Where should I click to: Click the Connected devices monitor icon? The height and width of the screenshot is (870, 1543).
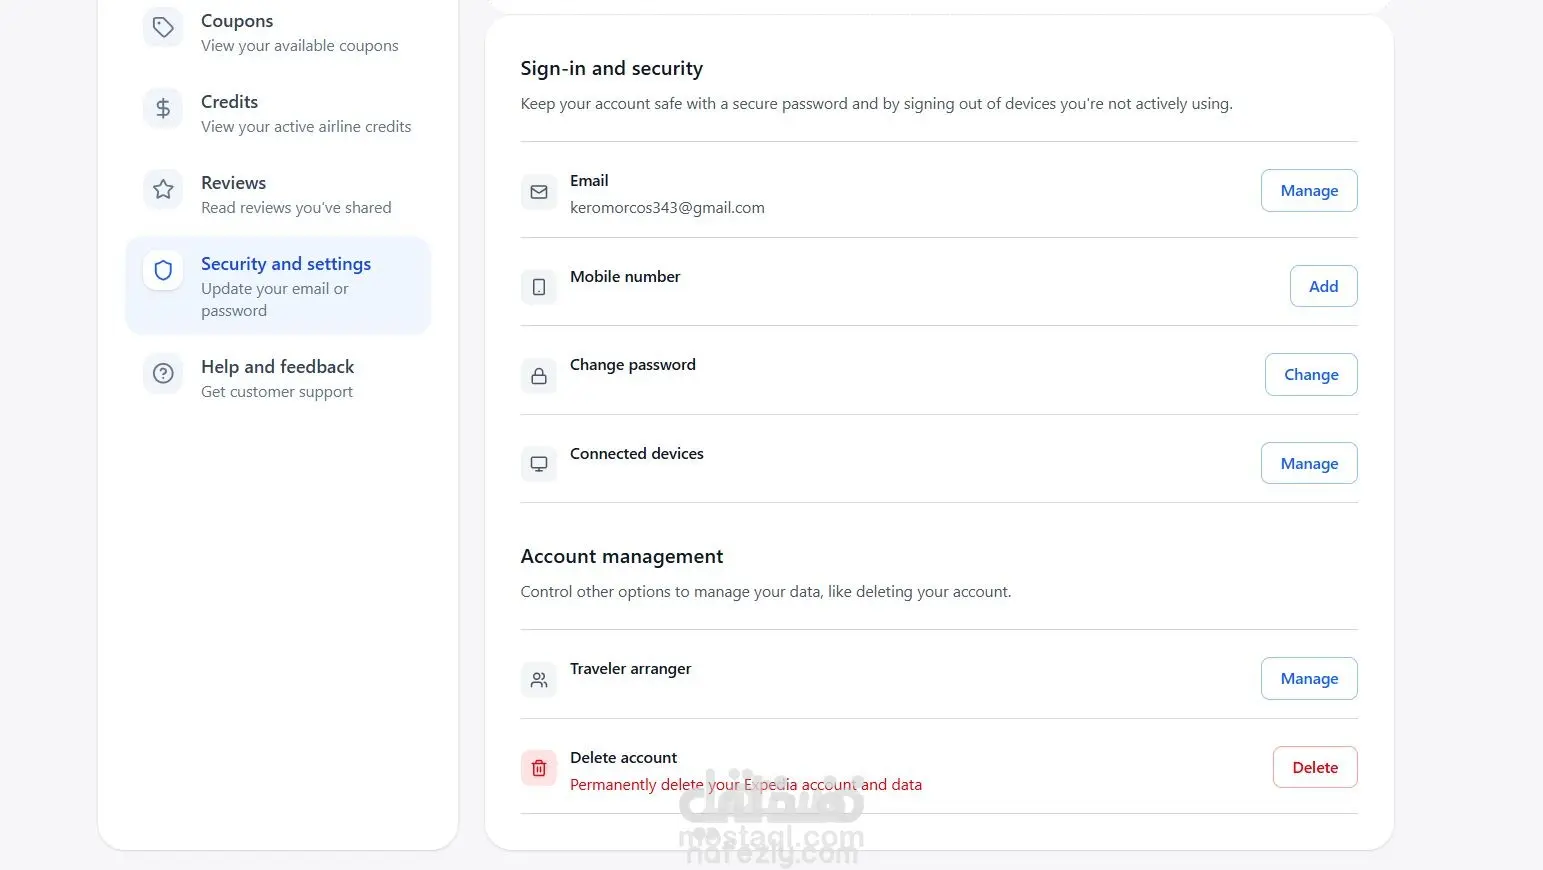click(539, 464)
